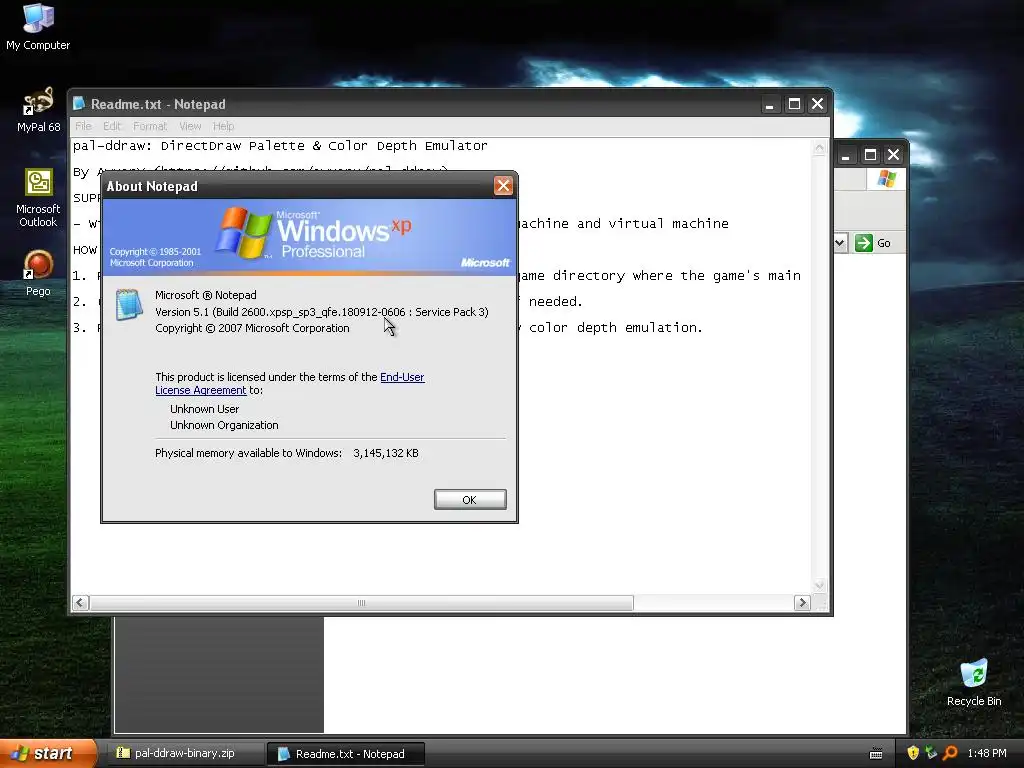Click Windows flag logo in background window
1024x768 pixels.
[887, 178]
